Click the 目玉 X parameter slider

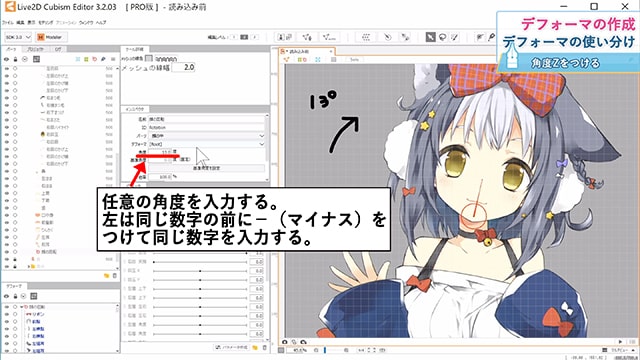pyautogui.click(x=200, y=271)
